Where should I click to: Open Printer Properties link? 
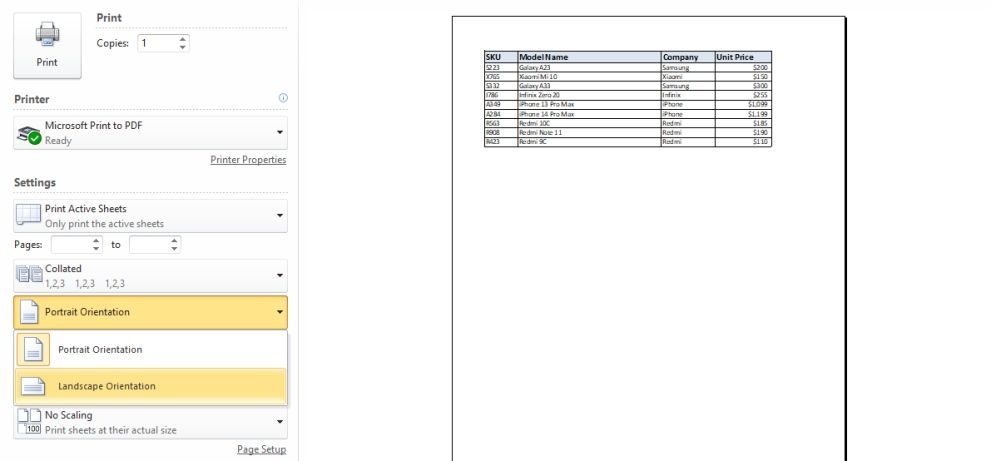248,160
